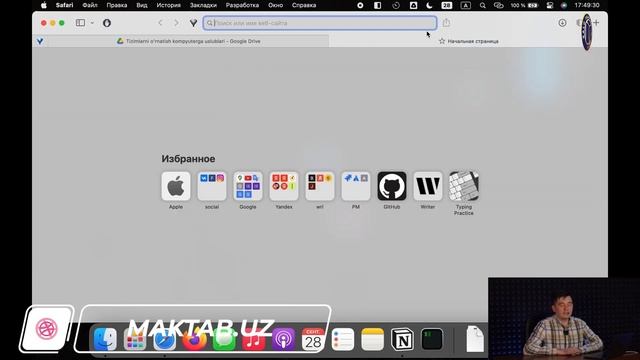
Task: Open the Google favorites folder
Action: click(248, 186)
